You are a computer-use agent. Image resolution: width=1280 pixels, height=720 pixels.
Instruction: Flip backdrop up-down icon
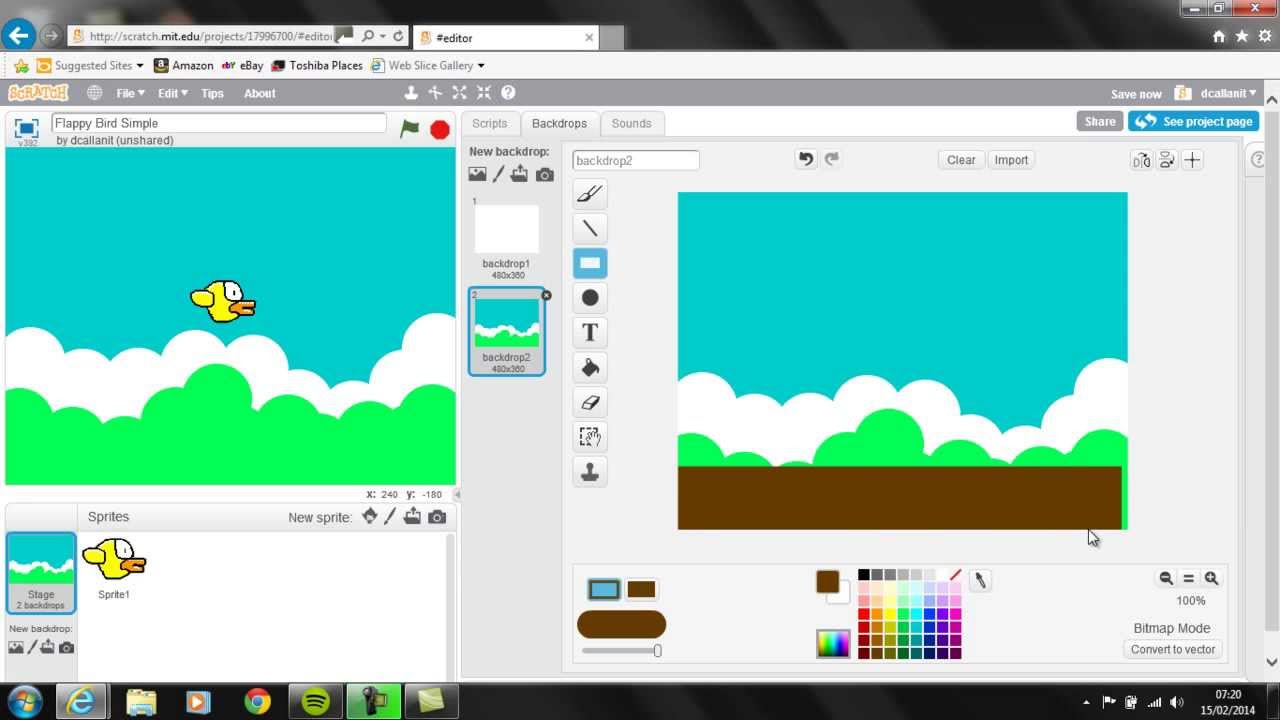click(x=1166, y=160)
